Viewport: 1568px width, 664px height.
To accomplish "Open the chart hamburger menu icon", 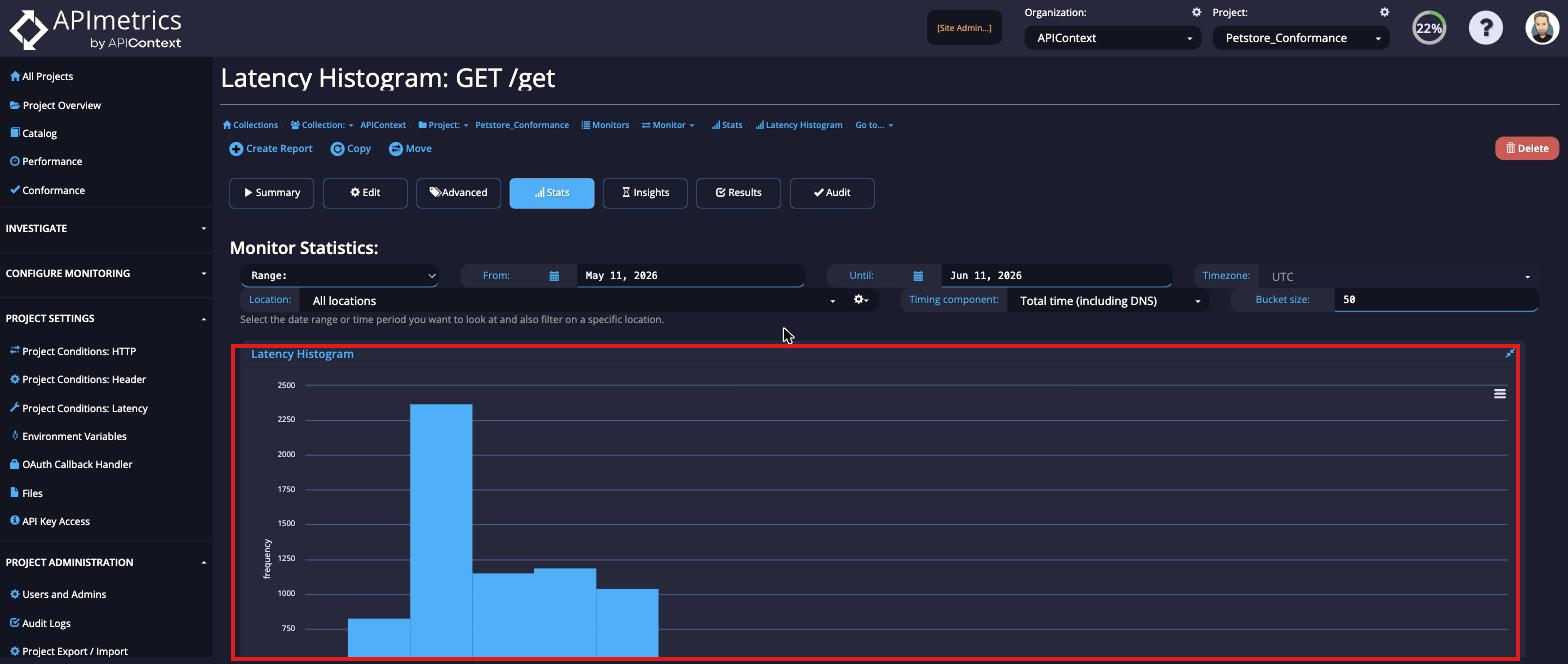I will coord(1499,394).
